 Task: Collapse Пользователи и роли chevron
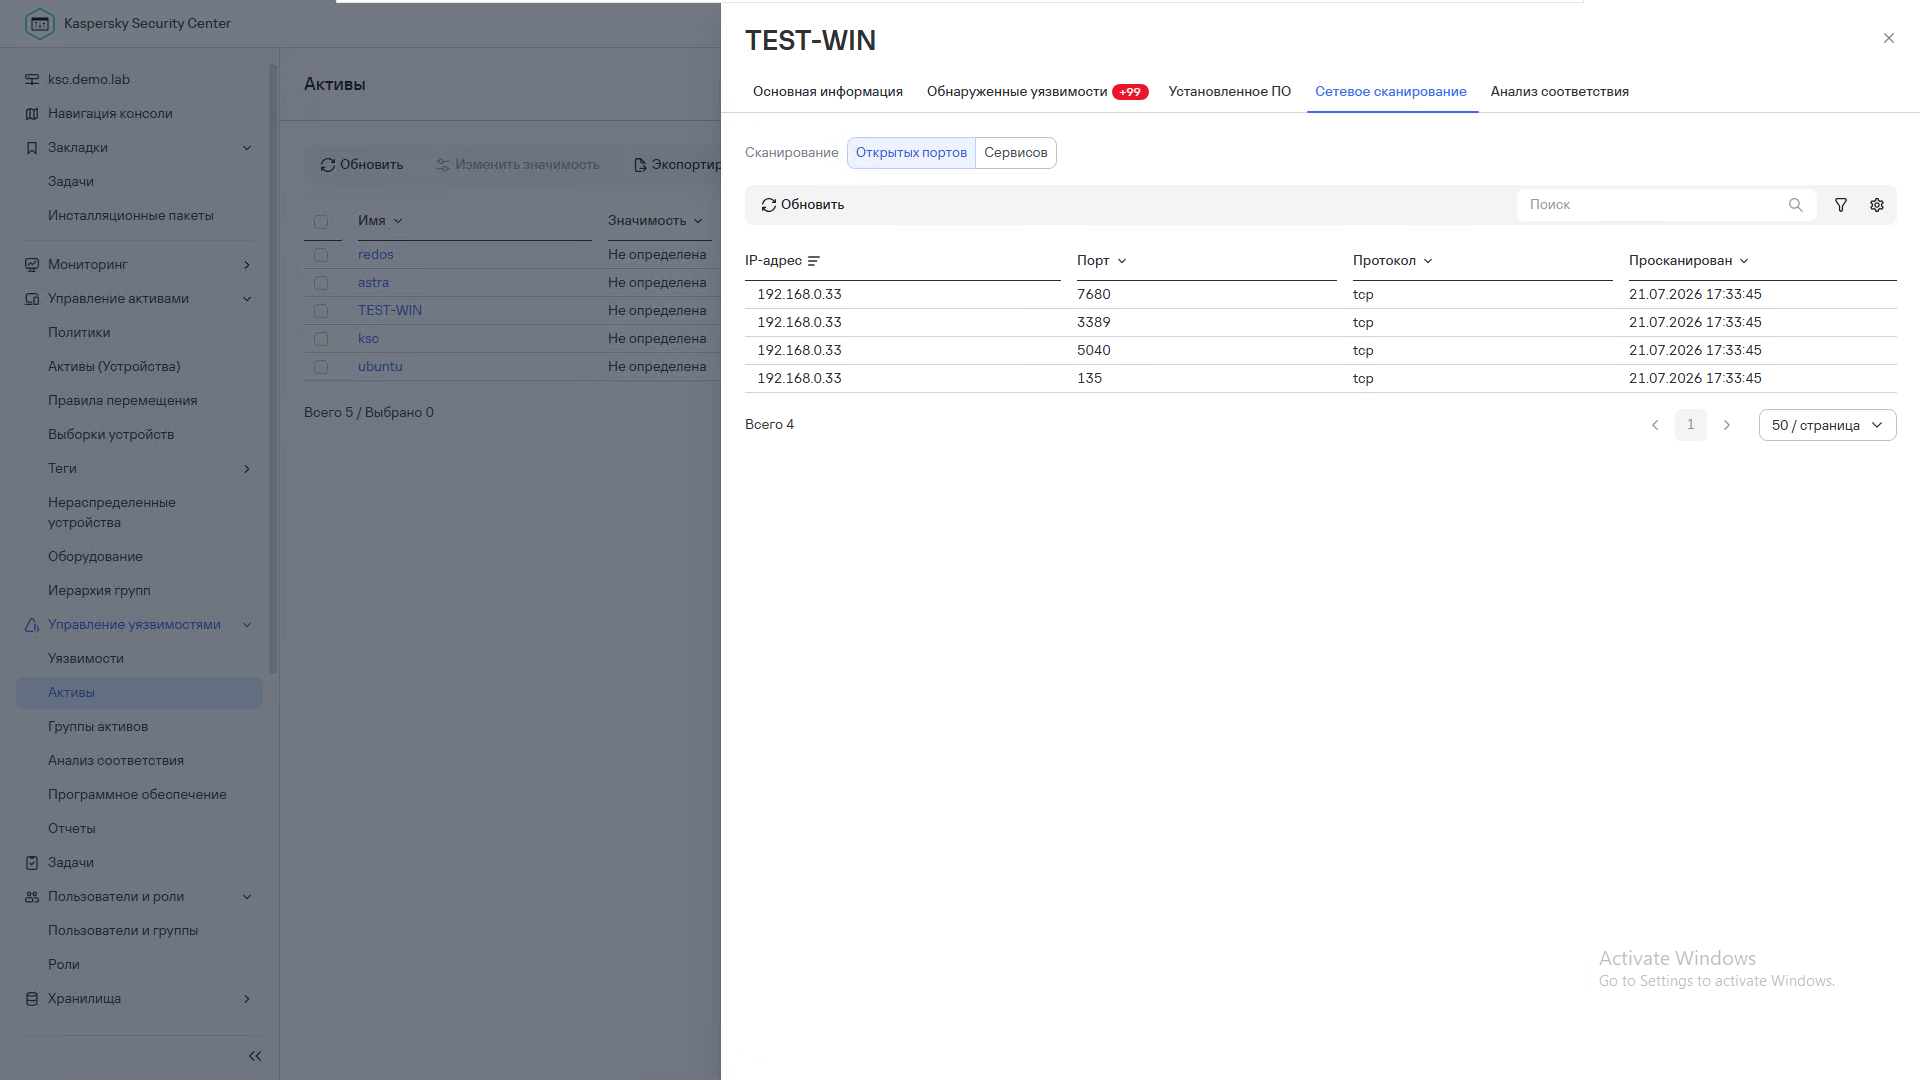pyautogui.click(x=247, y=897)
